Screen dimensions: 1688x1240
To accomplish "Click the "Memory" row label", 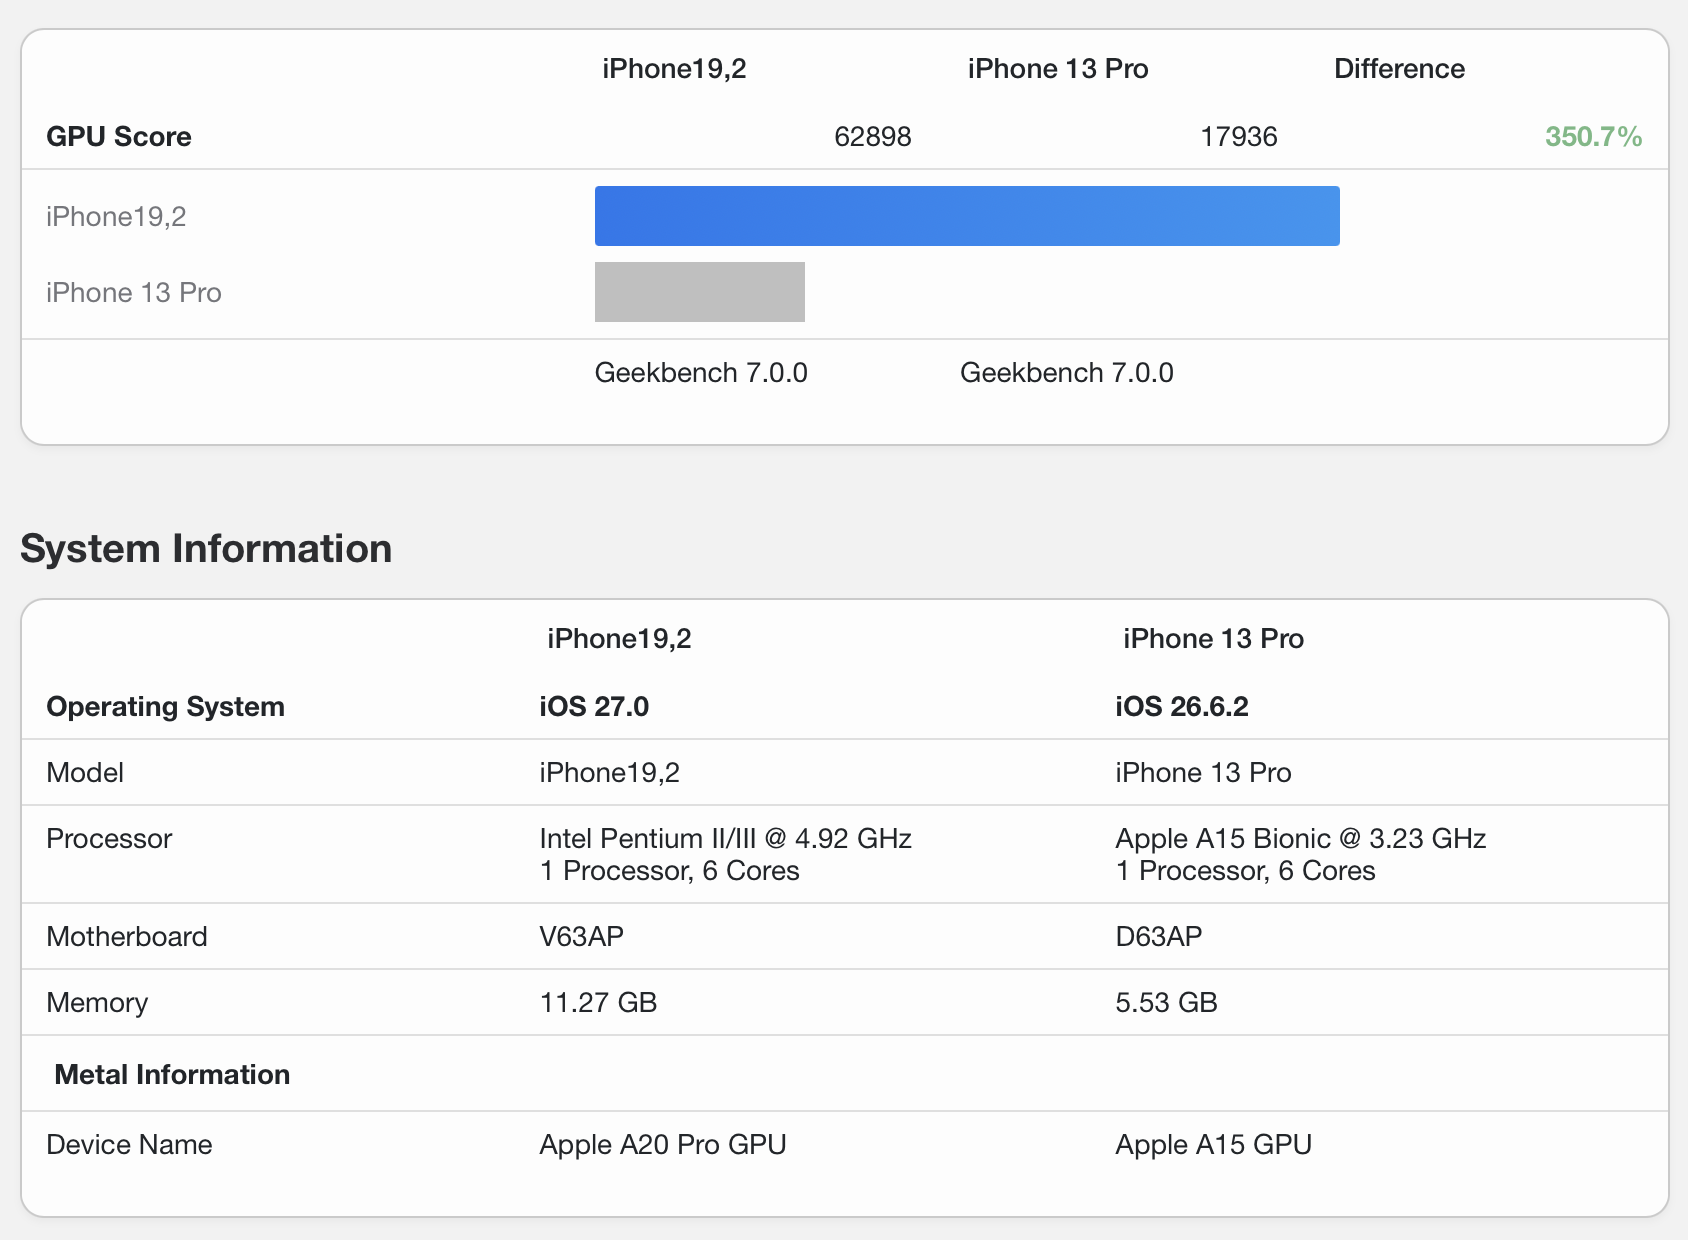I will tap(97, 1002).
